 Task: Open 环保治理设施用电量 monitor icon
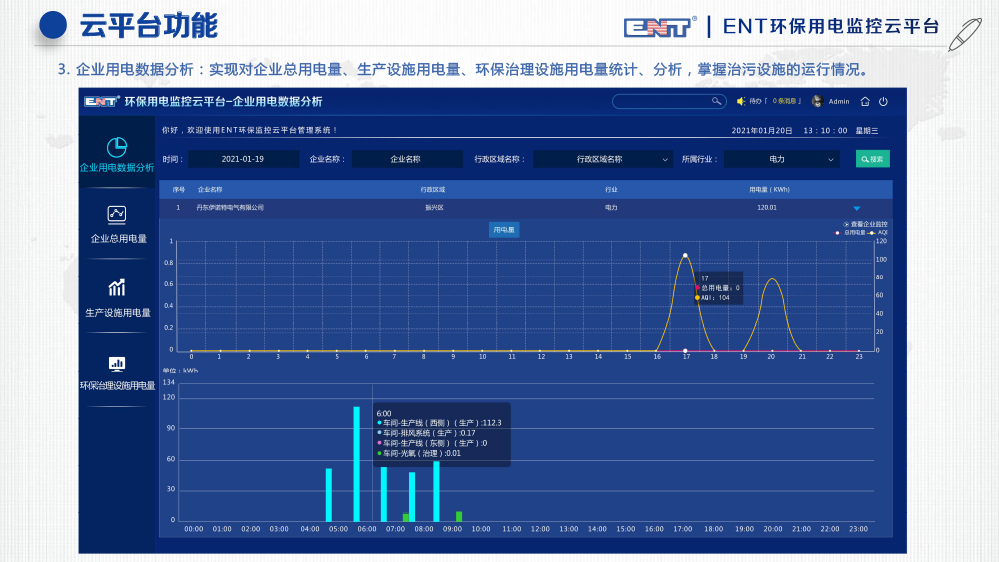click(x=117, y=364)
